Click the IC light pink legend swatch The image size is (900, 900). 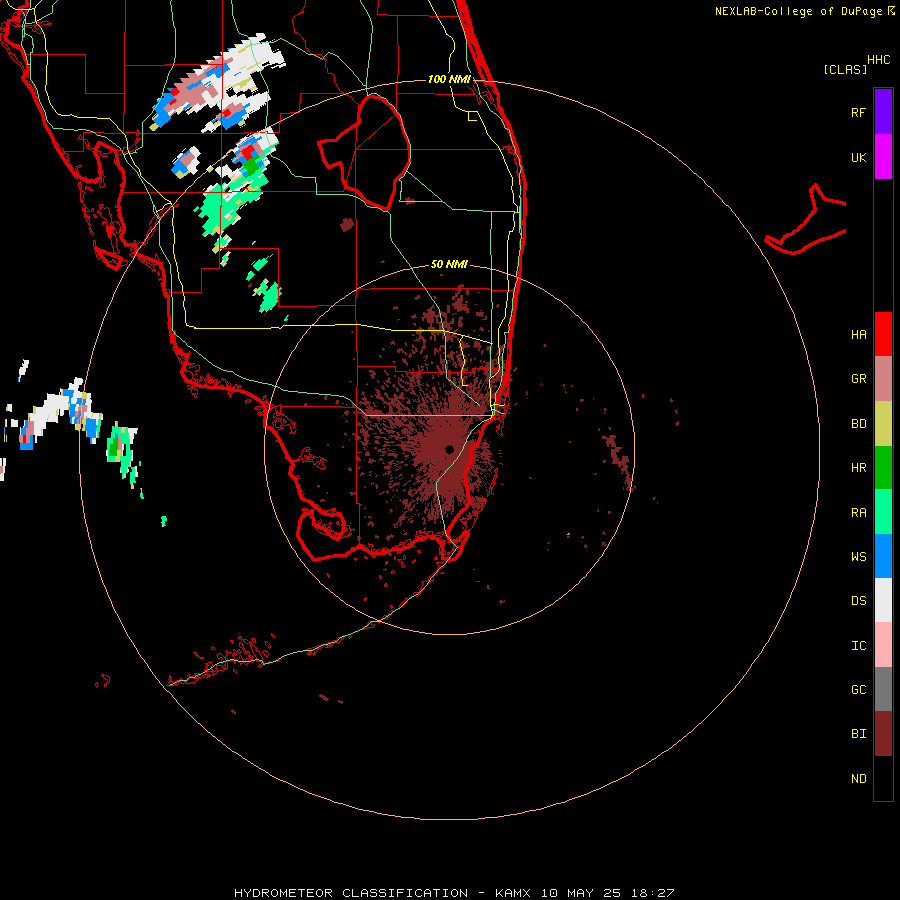click(x=883, y=645)
